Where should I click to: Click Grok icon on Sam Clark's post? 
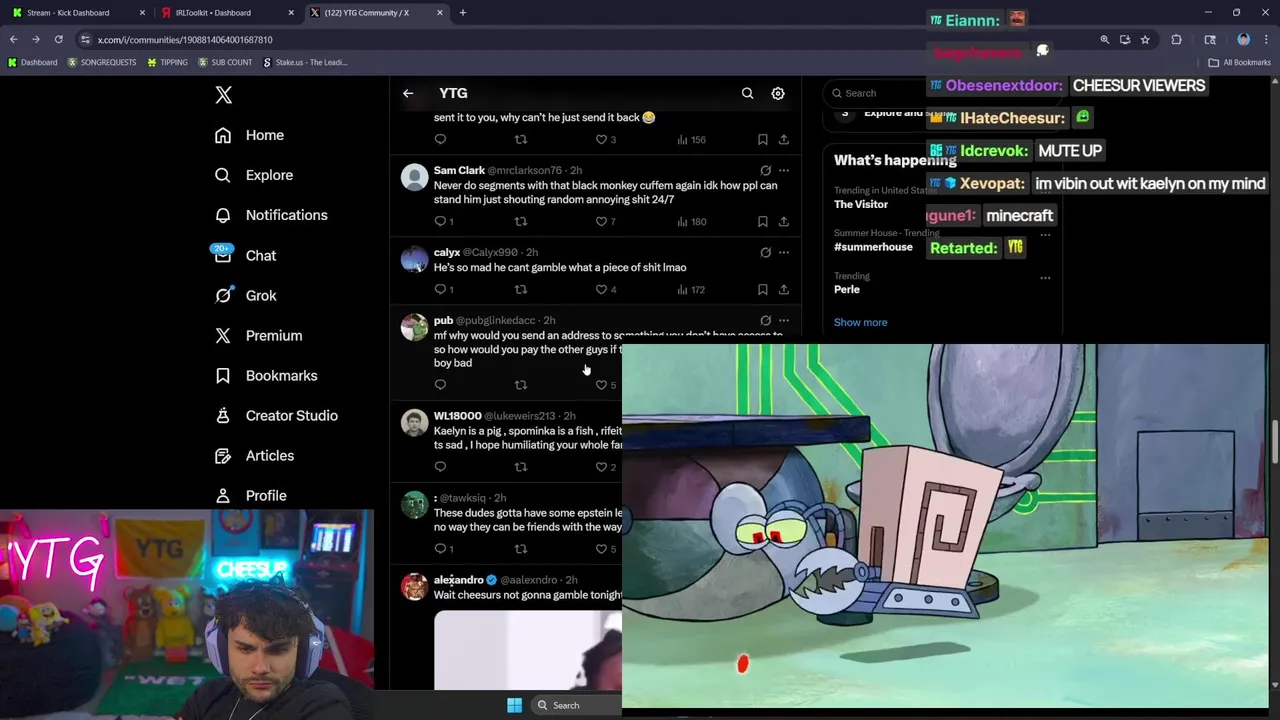tap(765, 170)
